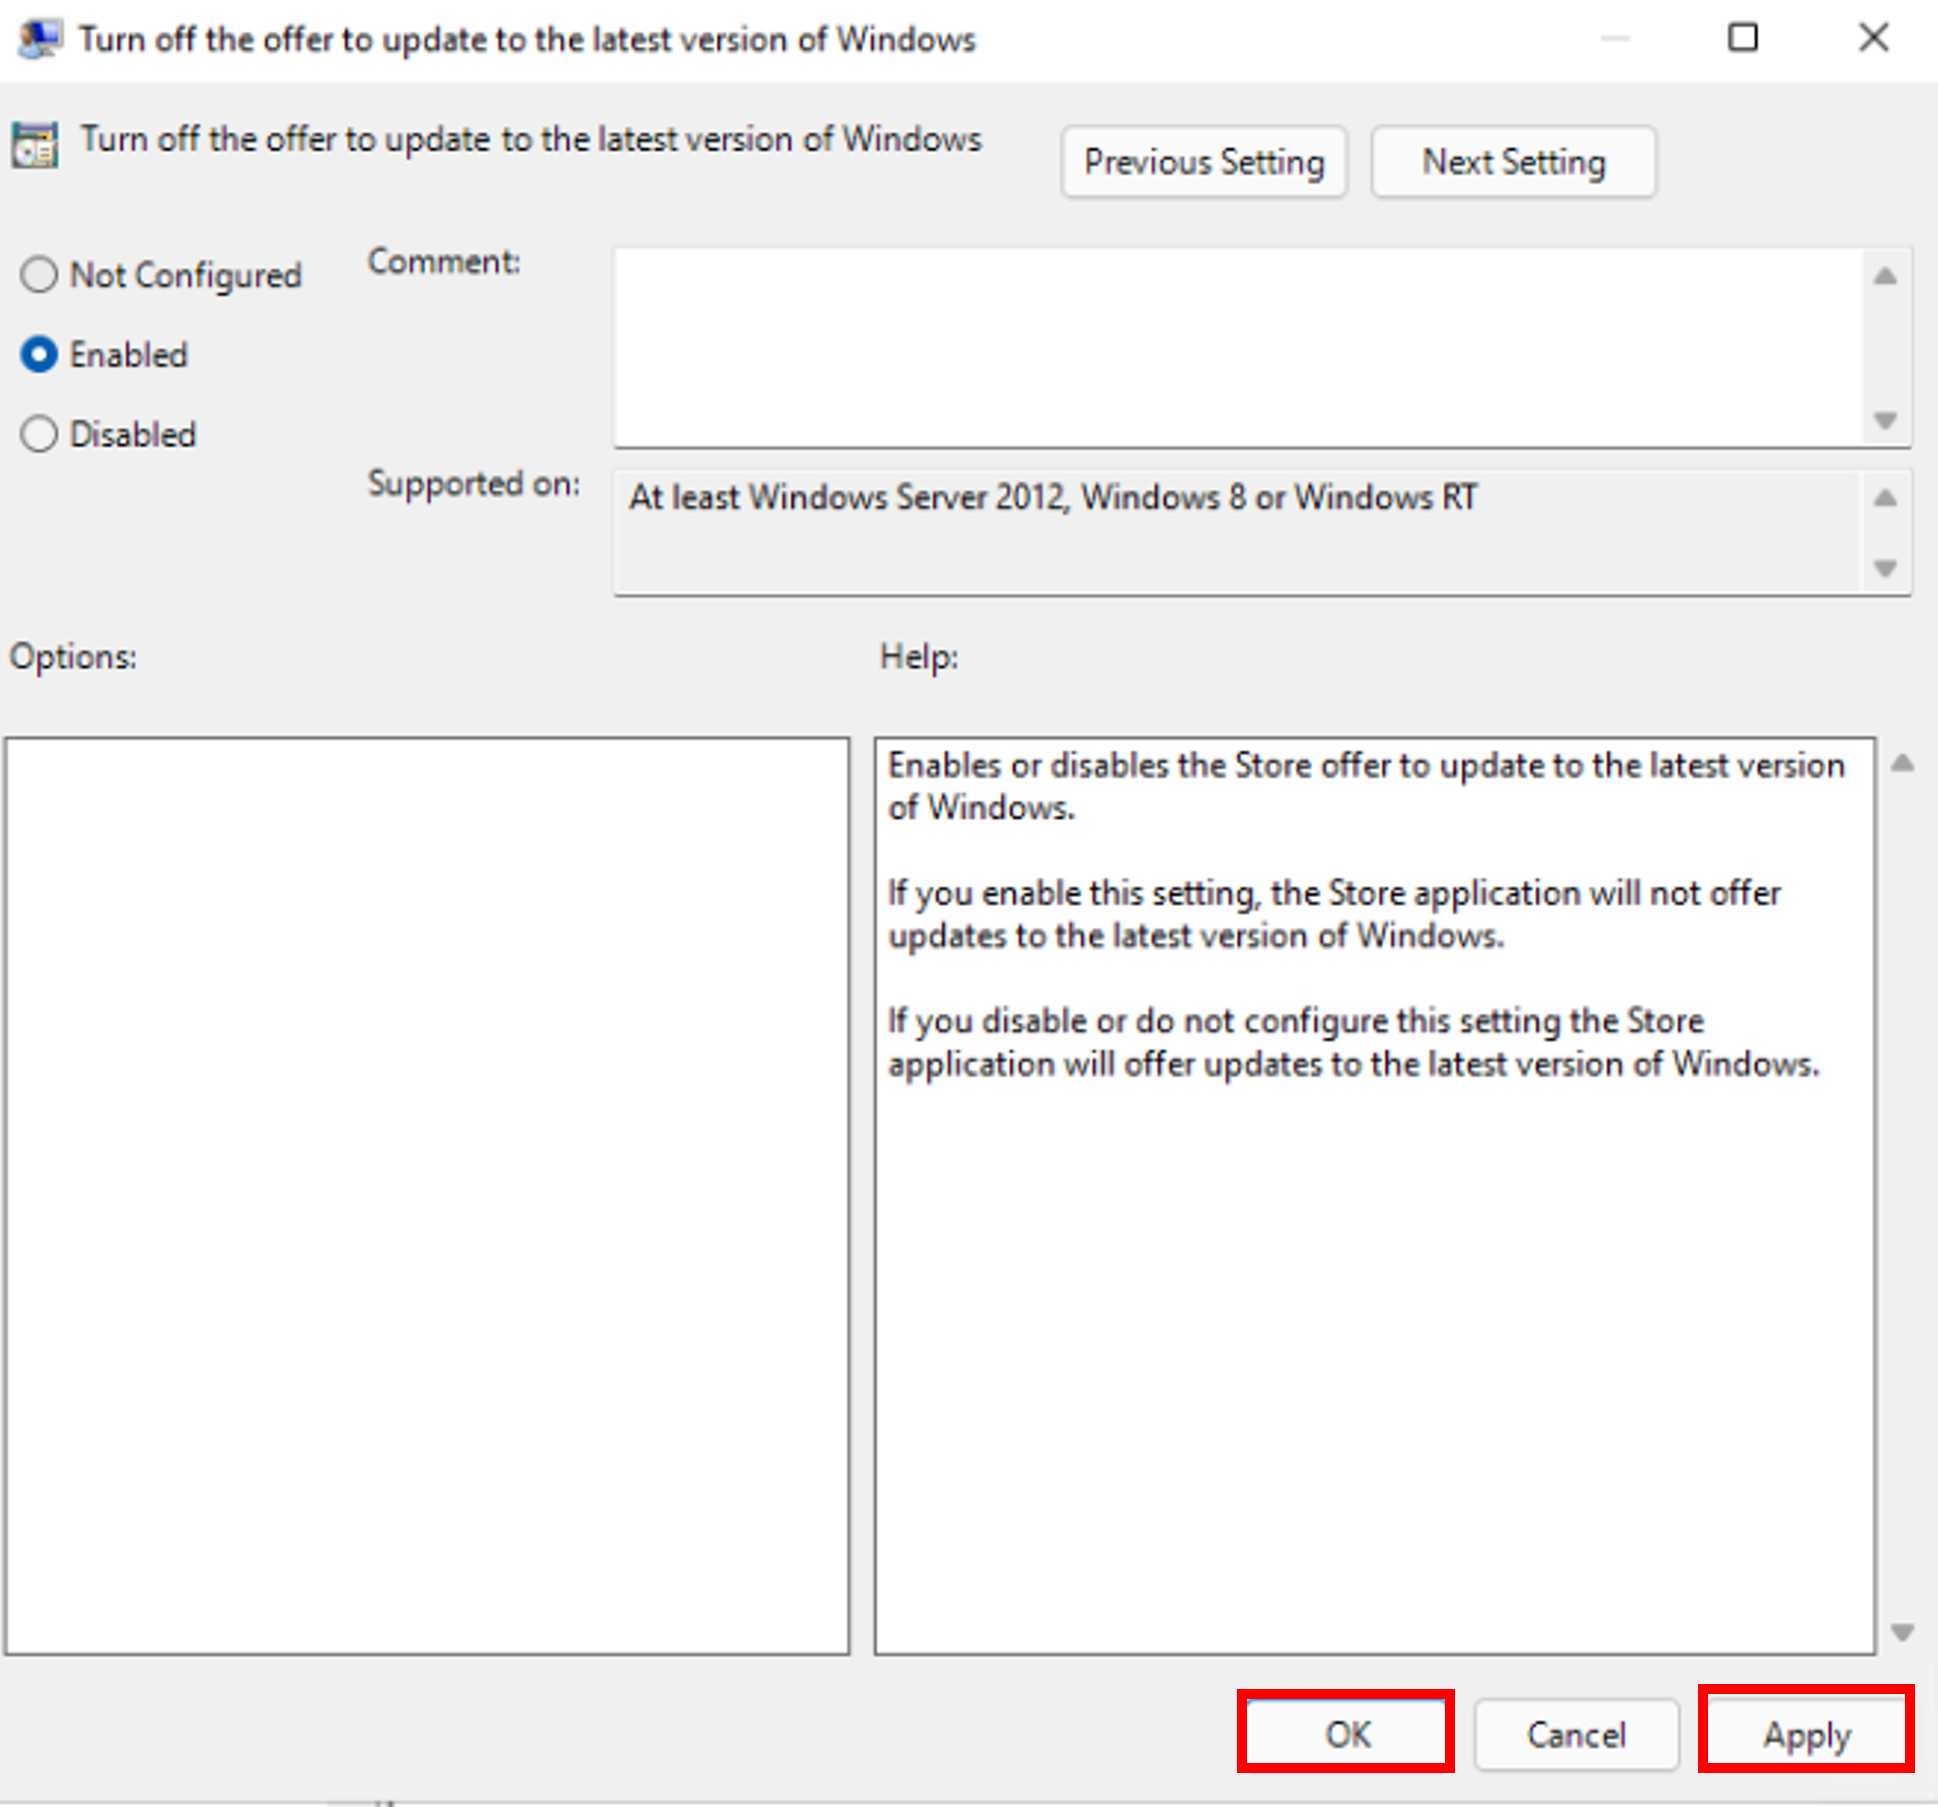Screen dimensions: 1938x1807
Task: Go to Previous Setting
Action: pyautogui.click(x=1203, y=162)
